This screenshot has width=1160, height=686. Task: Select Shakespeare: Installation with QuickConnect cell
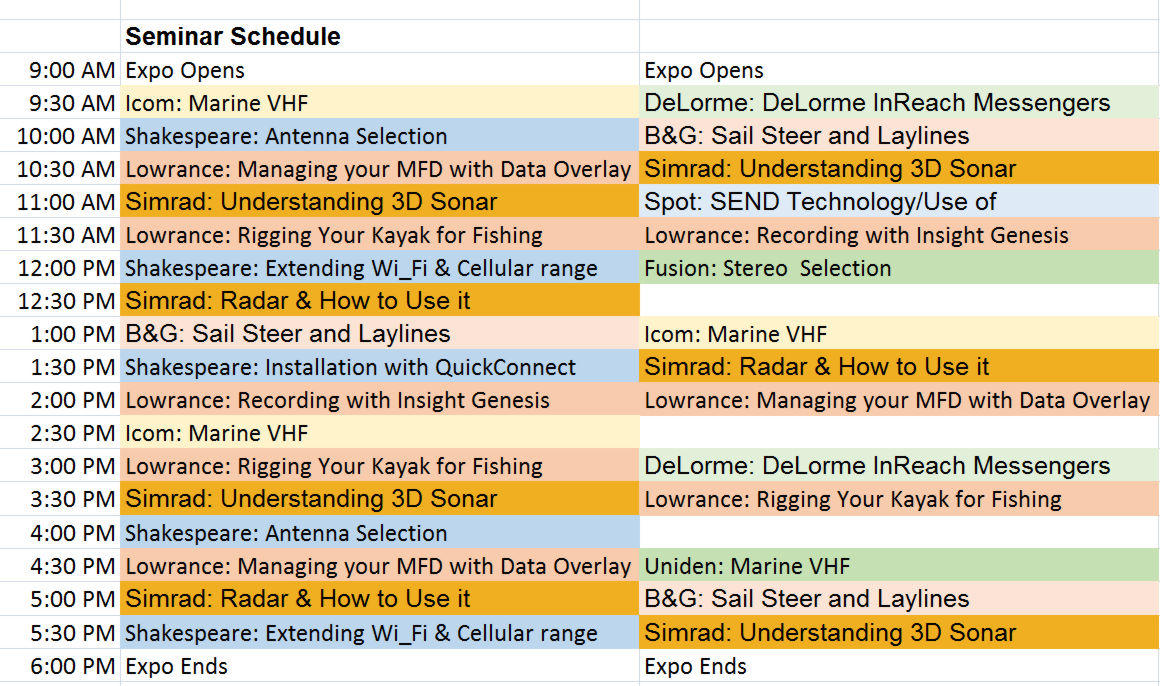tap(380, 366)
